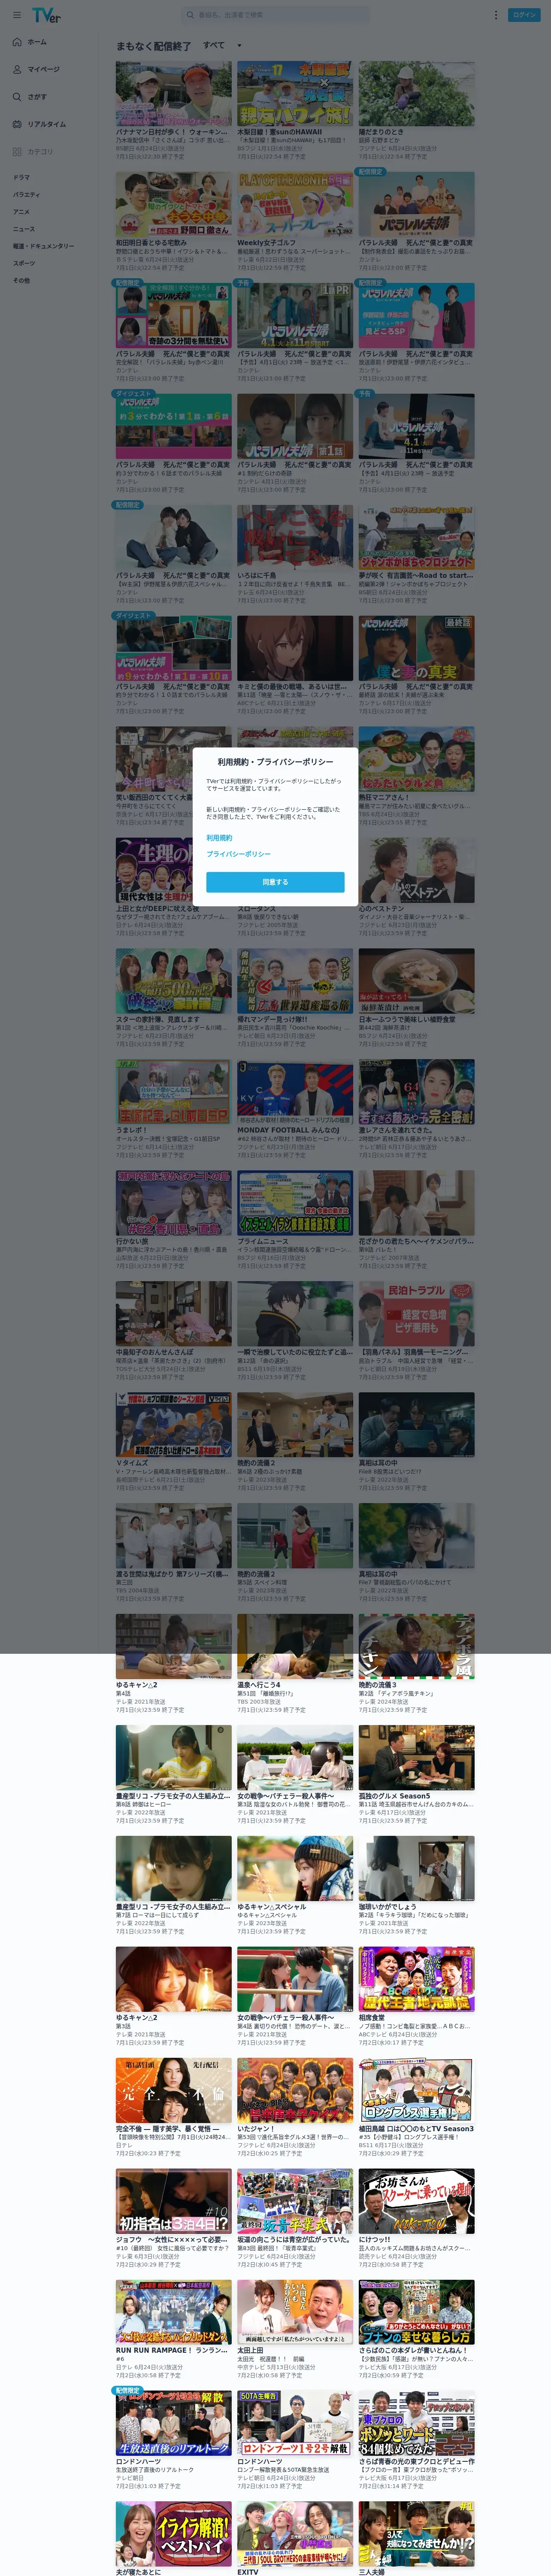The width and height of the screenshot is (551, 2576).
Task: Open 相席食堂 thumbnail
Action: 417,1979
